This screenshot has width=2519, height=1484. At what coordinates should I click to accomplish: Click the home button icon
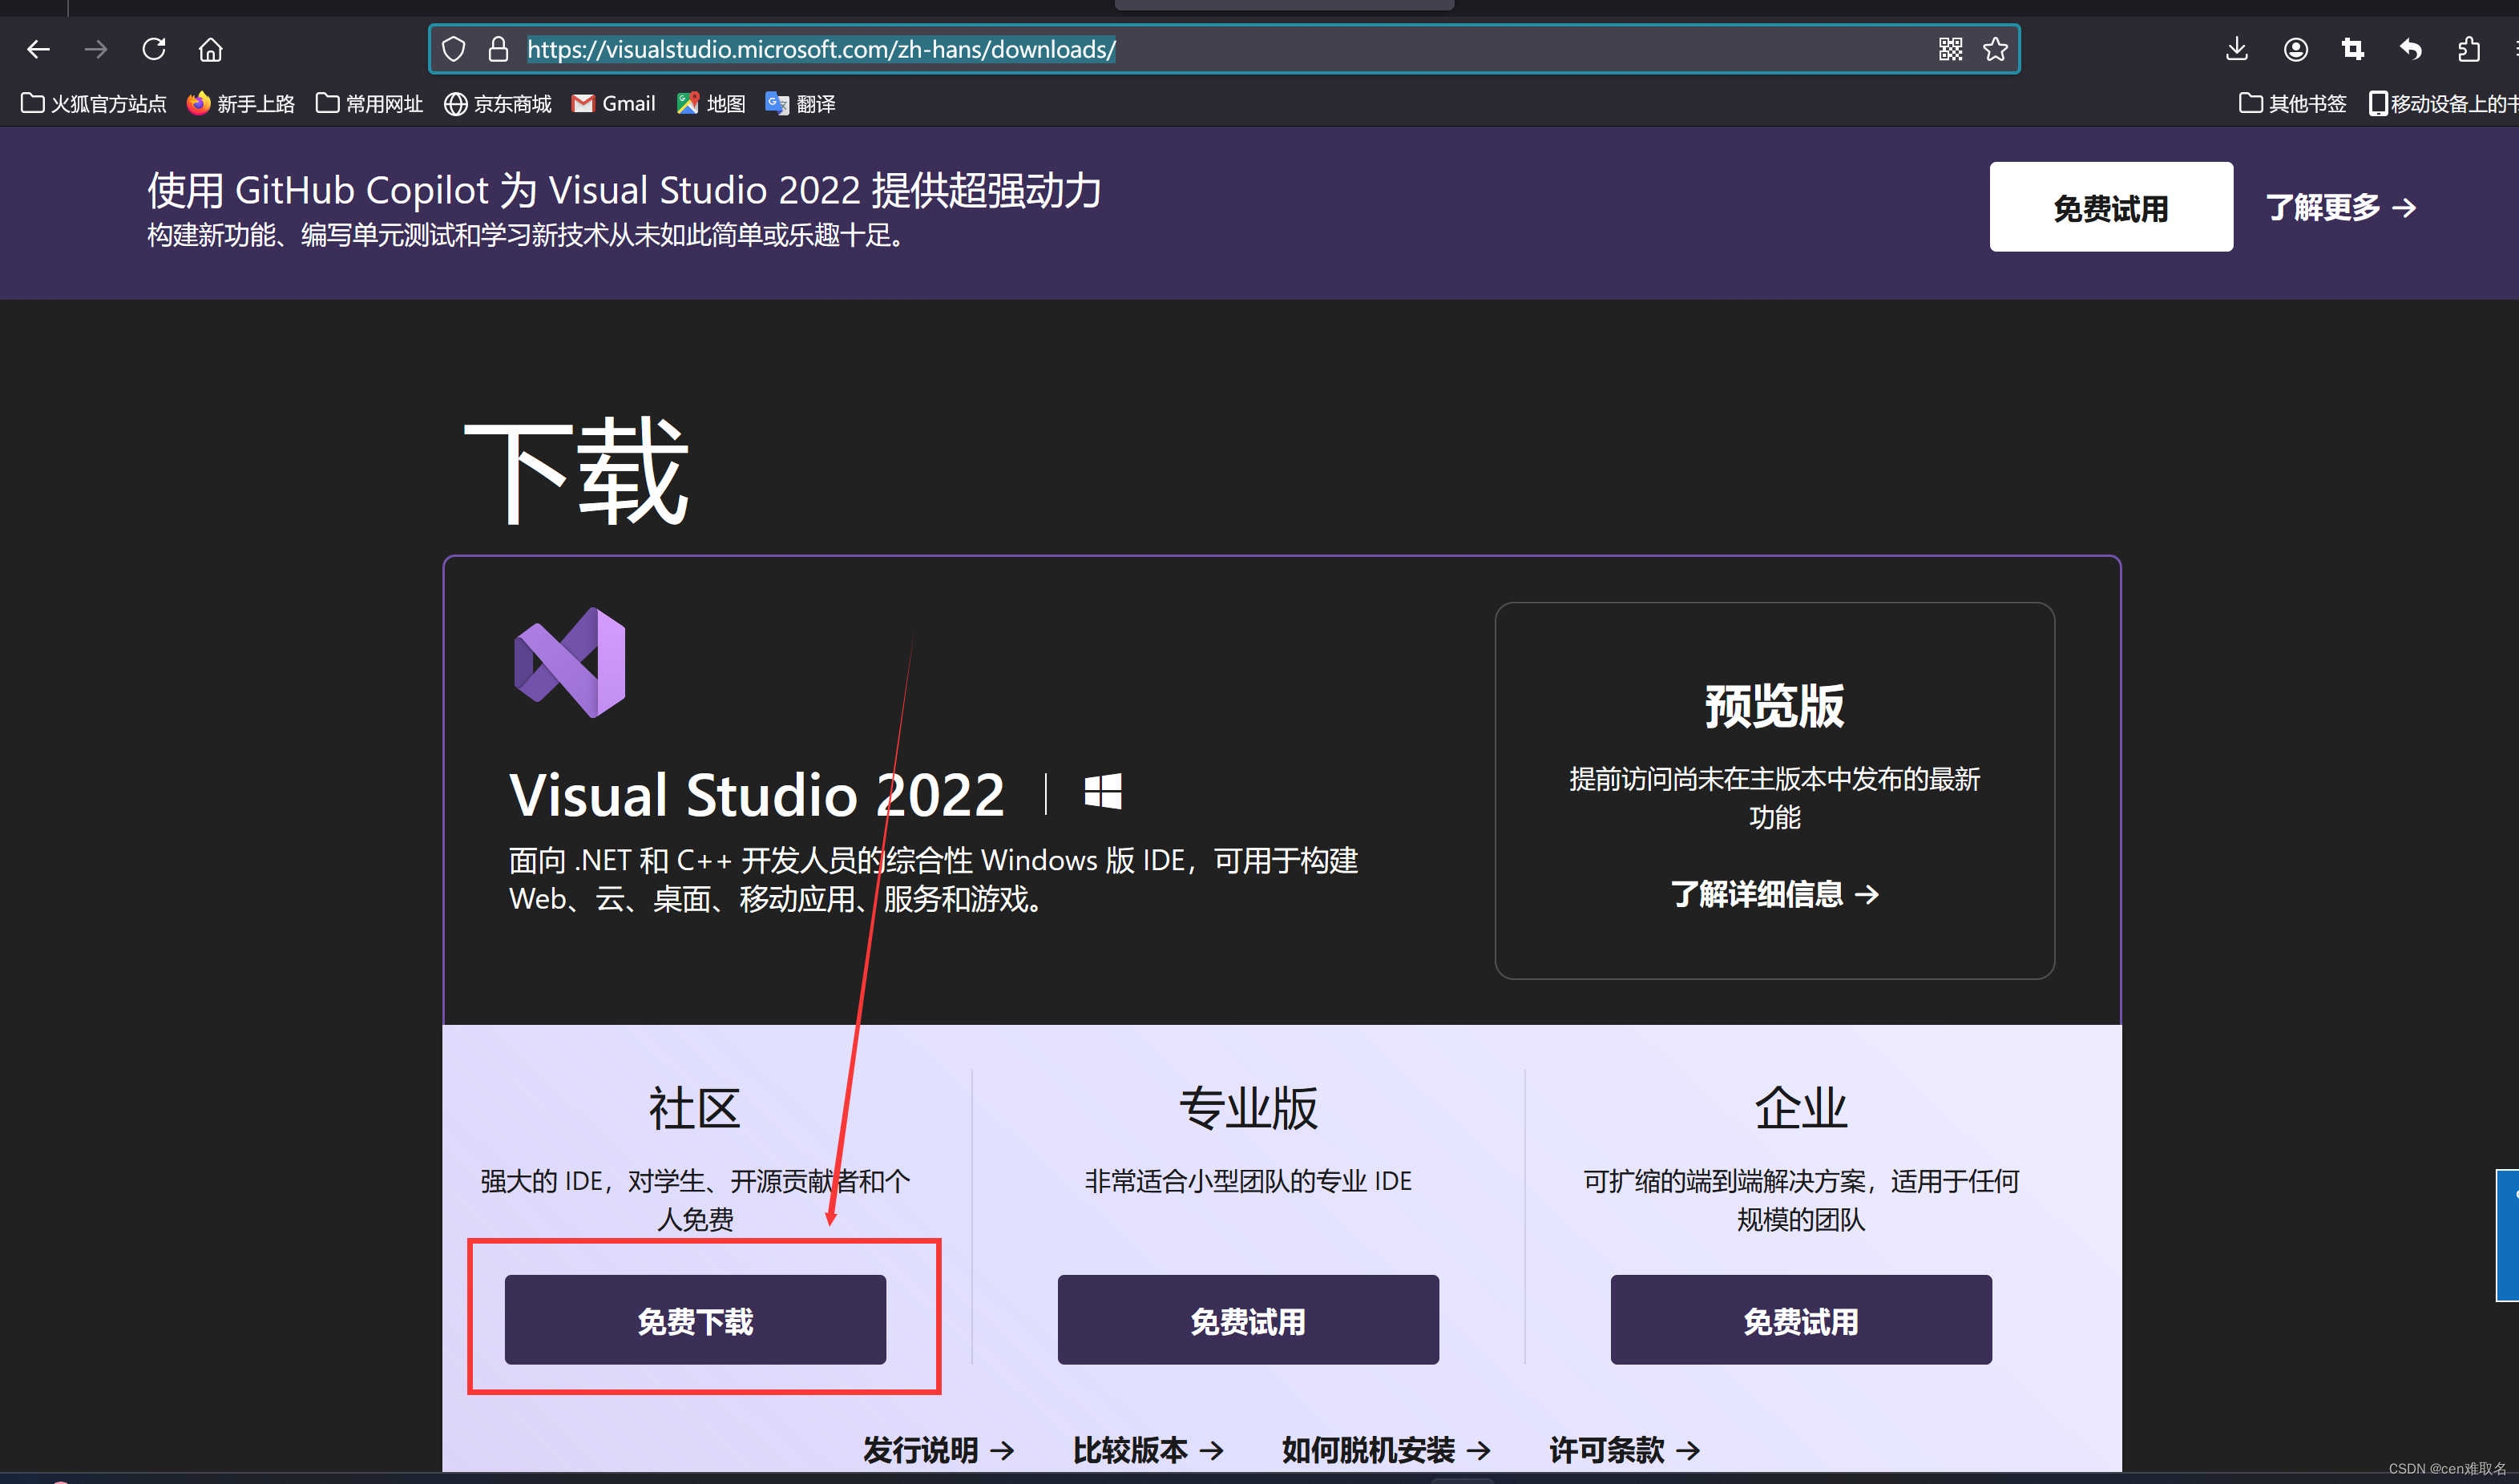click(210, 49)
